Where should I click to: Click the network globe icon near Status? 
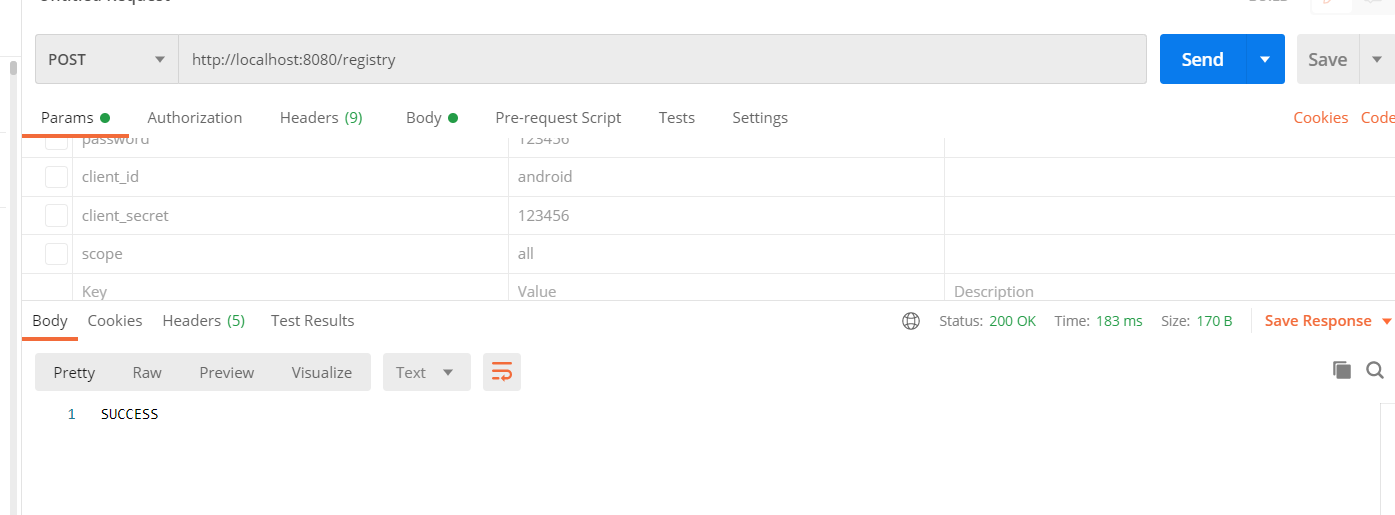[911, 321]
